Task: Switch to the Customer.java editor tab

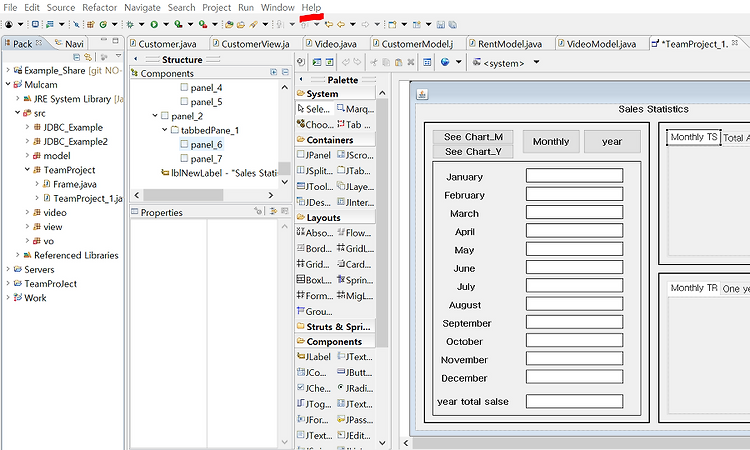Action: pos(167,44)
